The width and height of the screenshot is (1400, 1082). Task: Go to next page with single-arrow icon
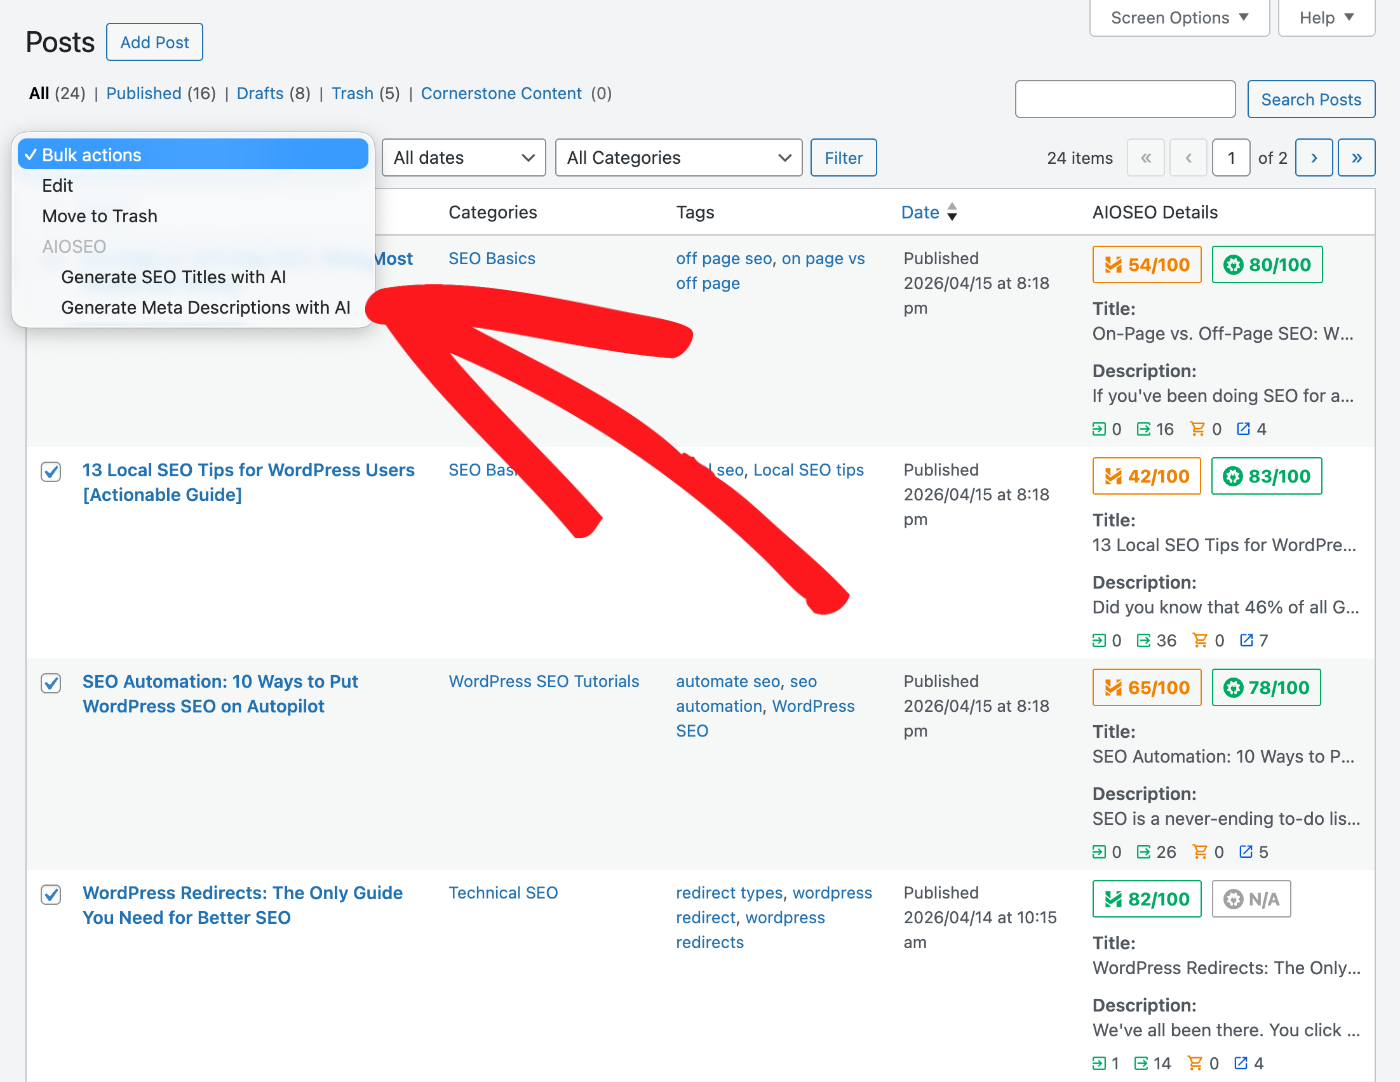pyautogui.click(x=1314, y=157)
